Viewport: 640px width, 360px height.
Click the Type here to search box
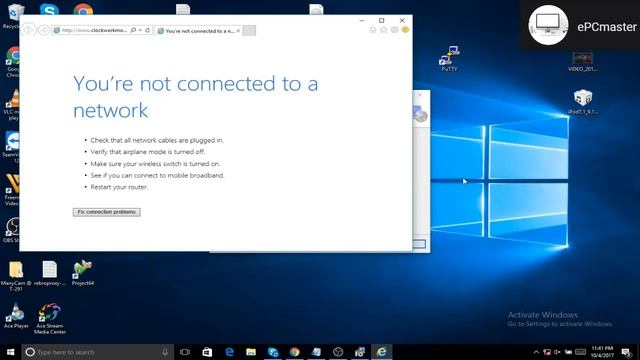[98, 352]
